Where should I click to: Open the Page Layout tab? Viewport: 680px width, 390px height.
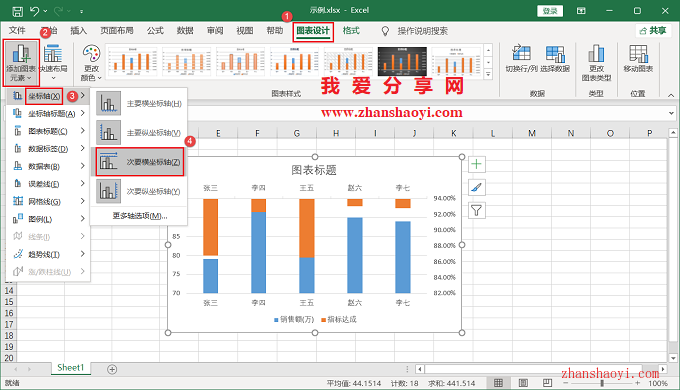point(117,31)
